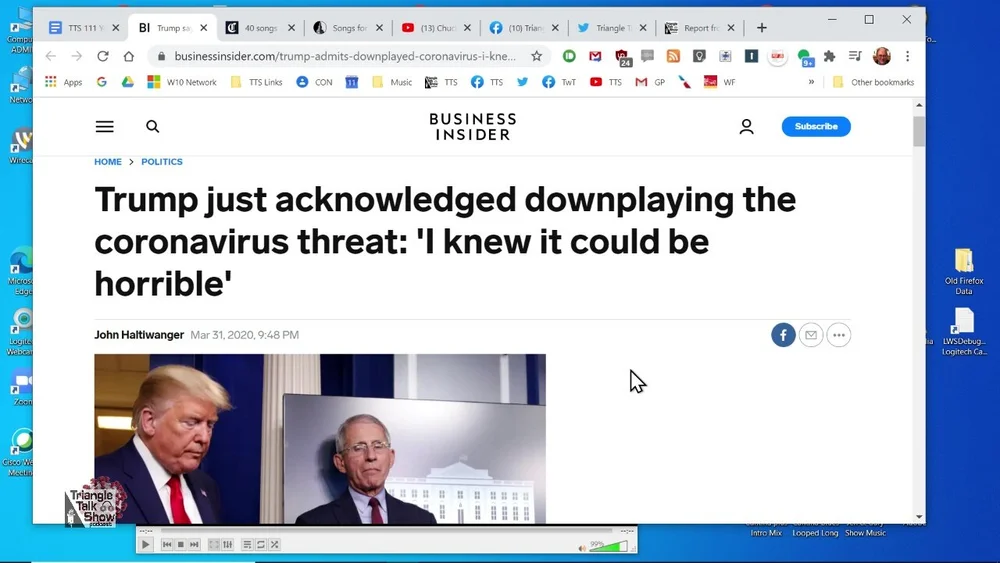Open a new browser tab
1000x563 pixels.
click(x=761, y=27)
